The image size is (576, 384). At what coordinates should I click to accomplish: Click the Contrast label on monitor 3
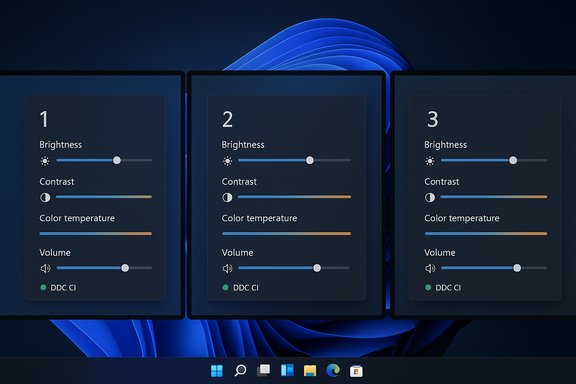[442, 182]
